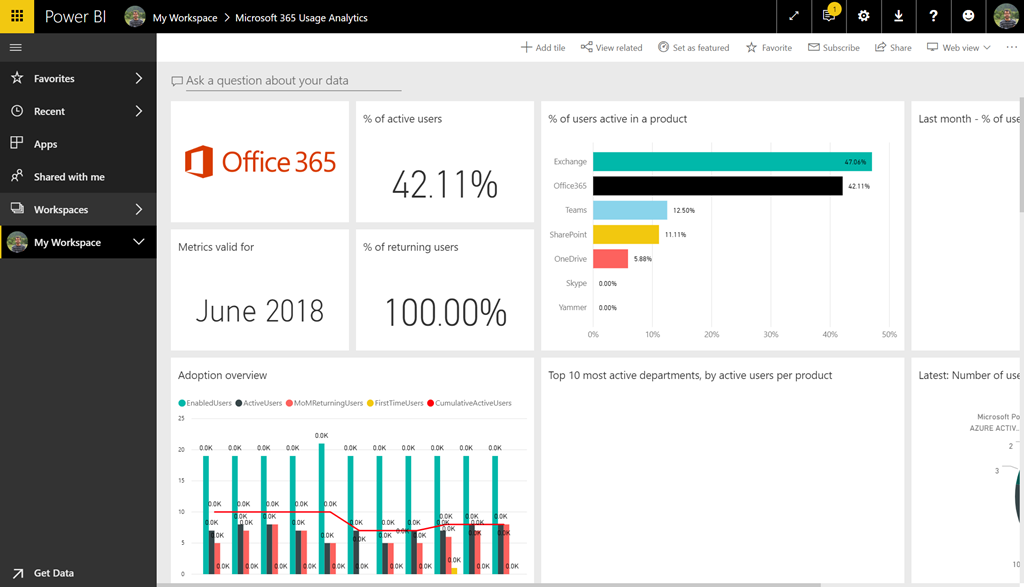Click Get Data link
This screenshot has width=1024, height=587.
click(54, 573)
